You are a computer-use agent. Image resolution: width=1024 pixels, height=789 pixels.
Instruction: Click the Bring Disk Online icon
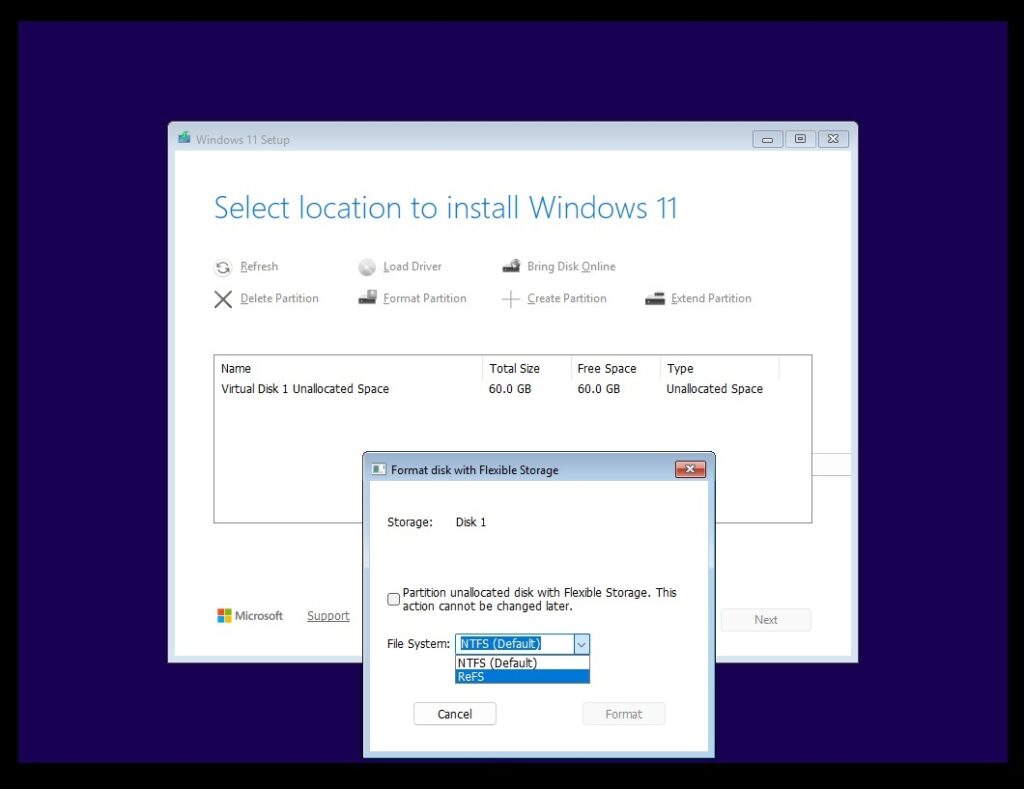pos(512,266)
